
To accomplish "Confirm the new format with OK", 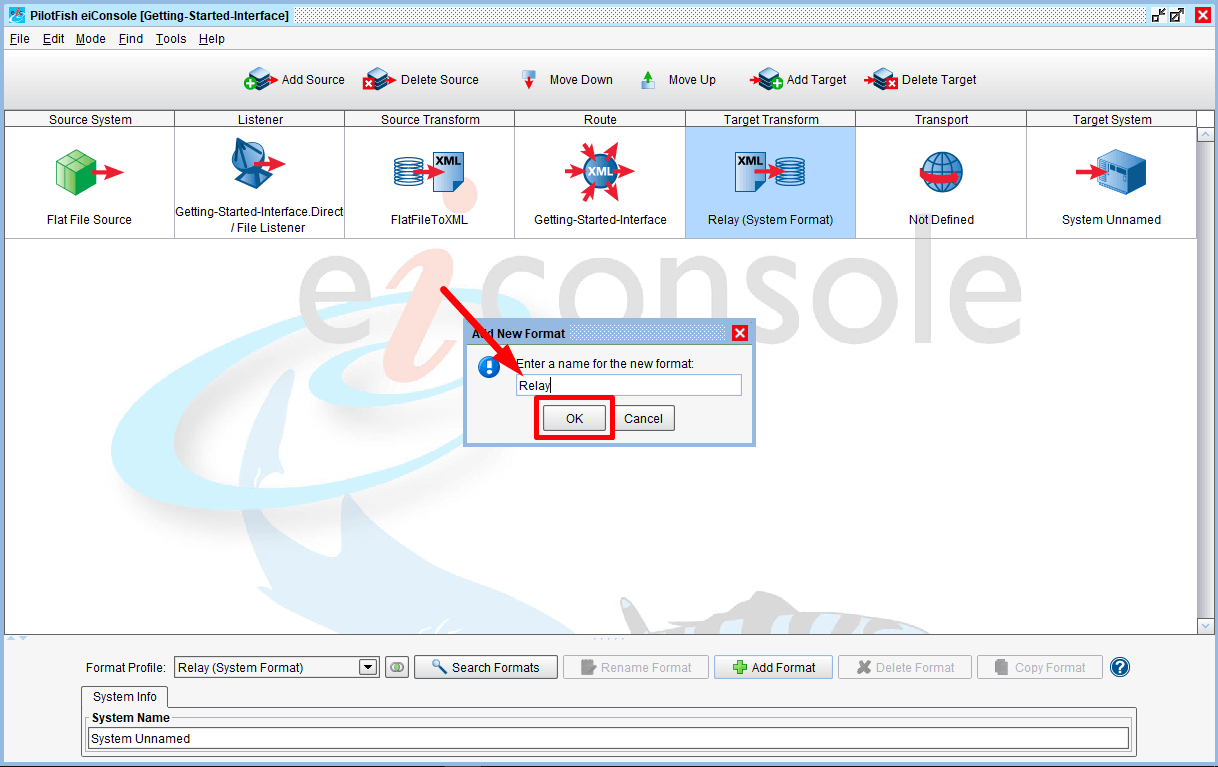I will [574, 418].
